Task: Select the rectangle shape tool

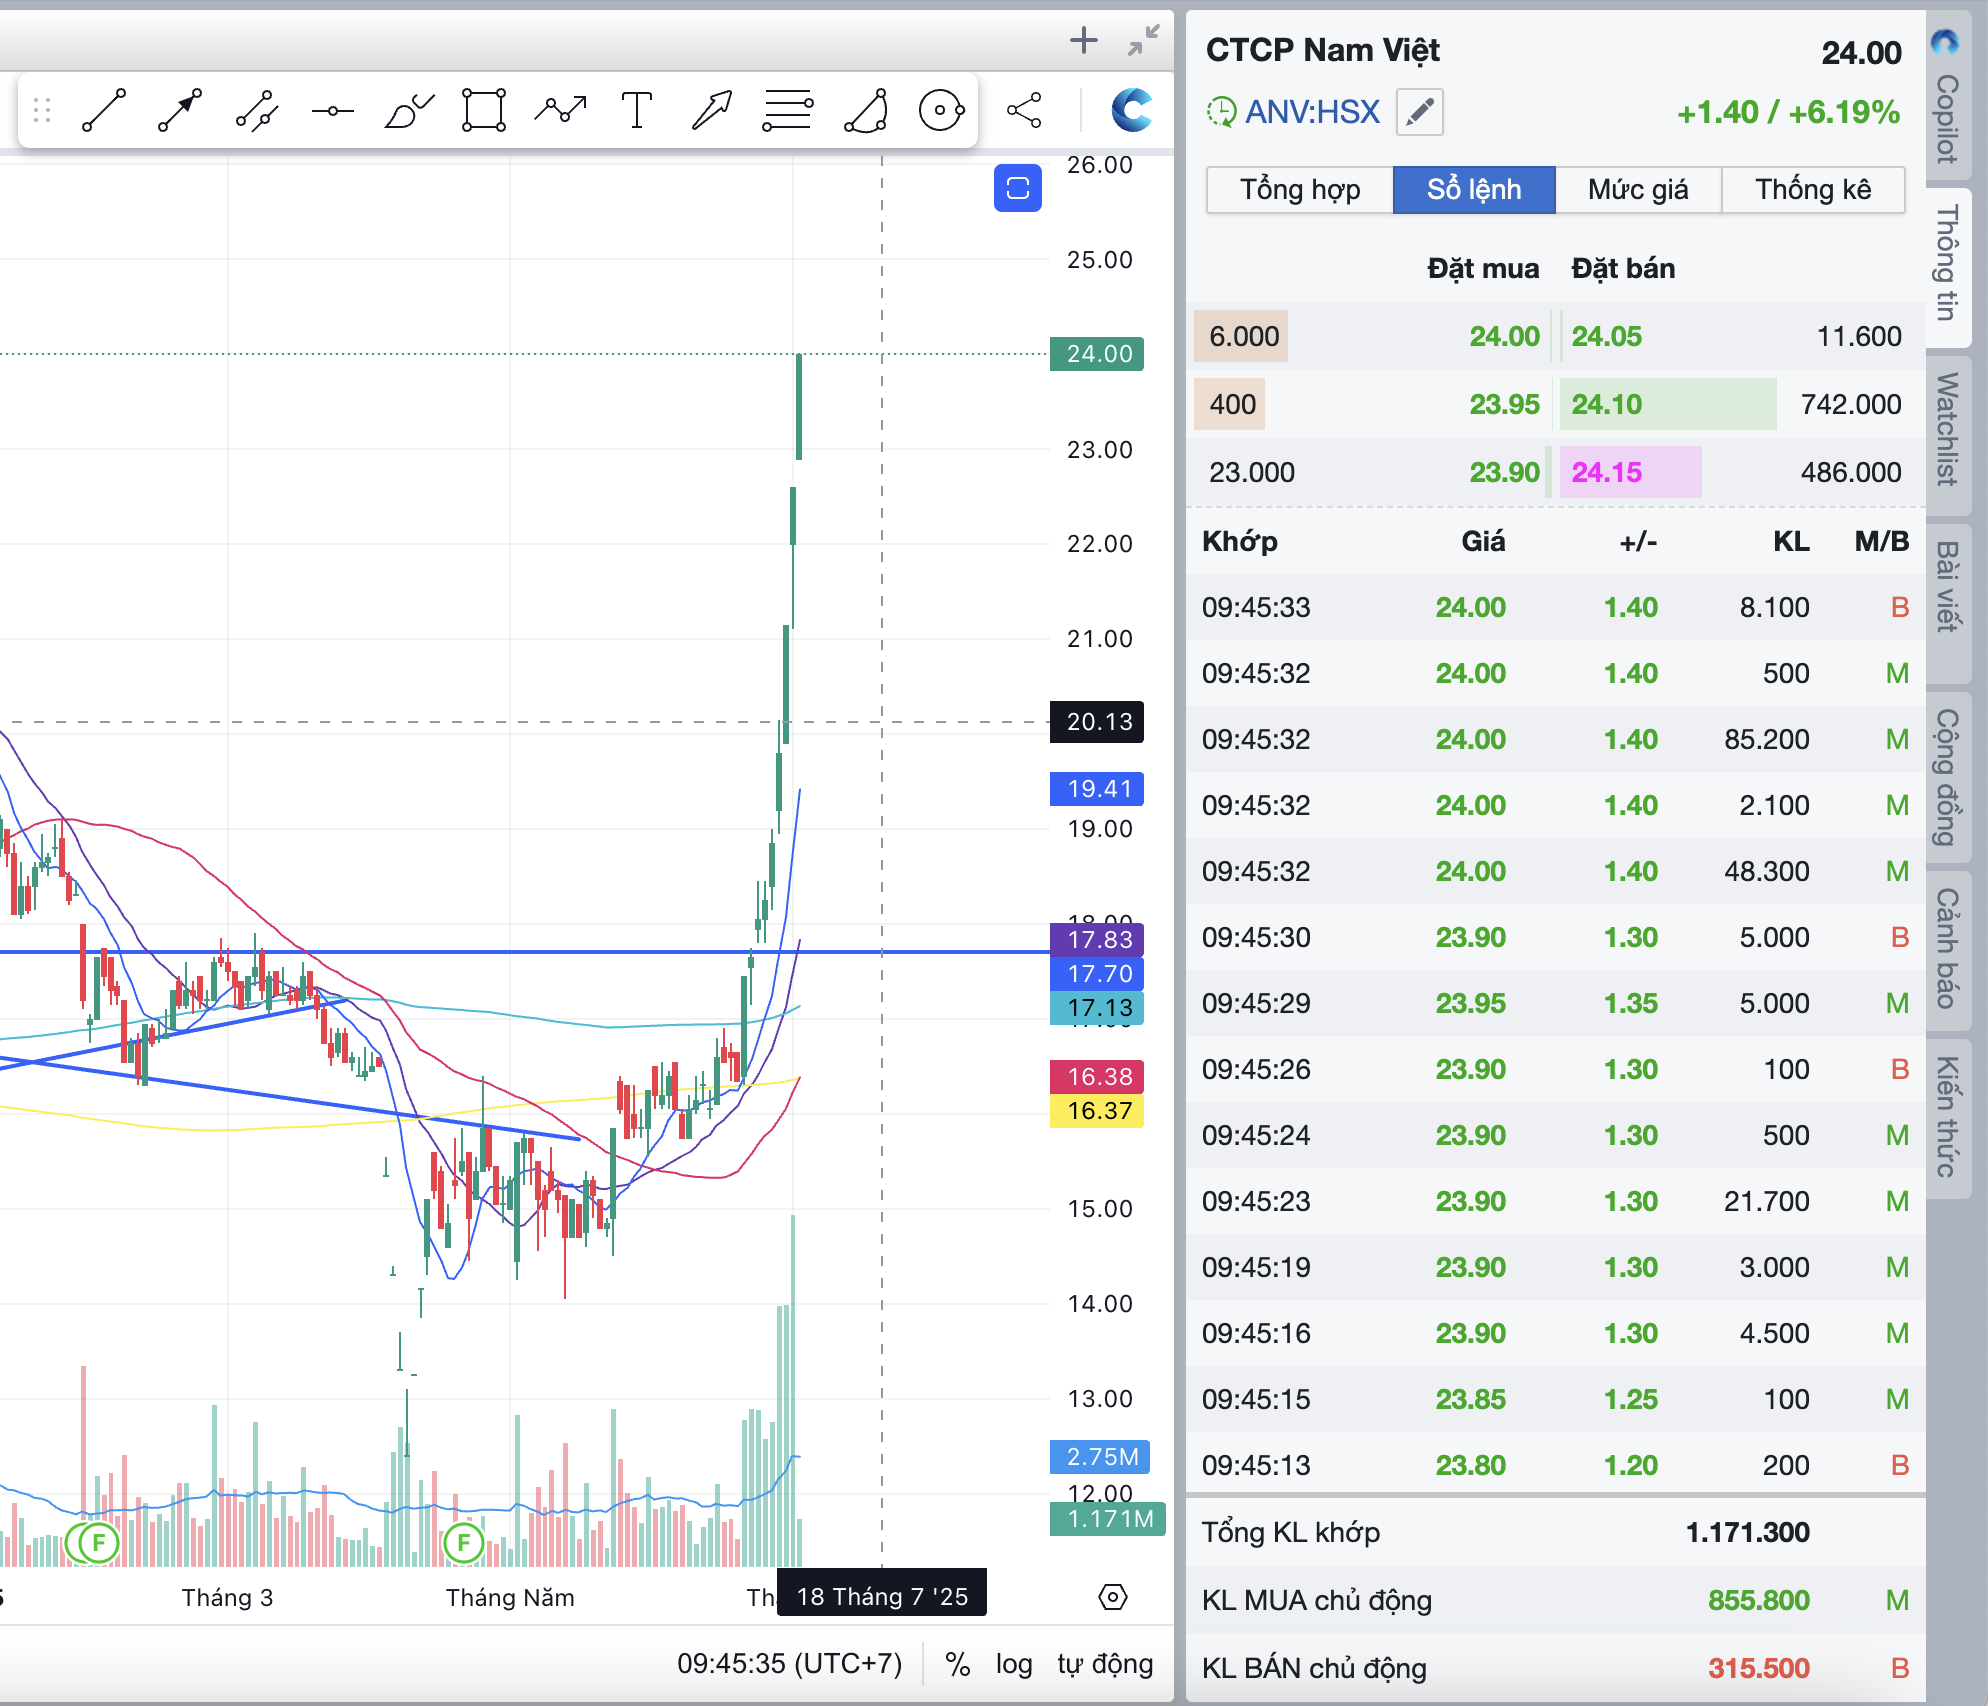Action: [x=483, y=110]
